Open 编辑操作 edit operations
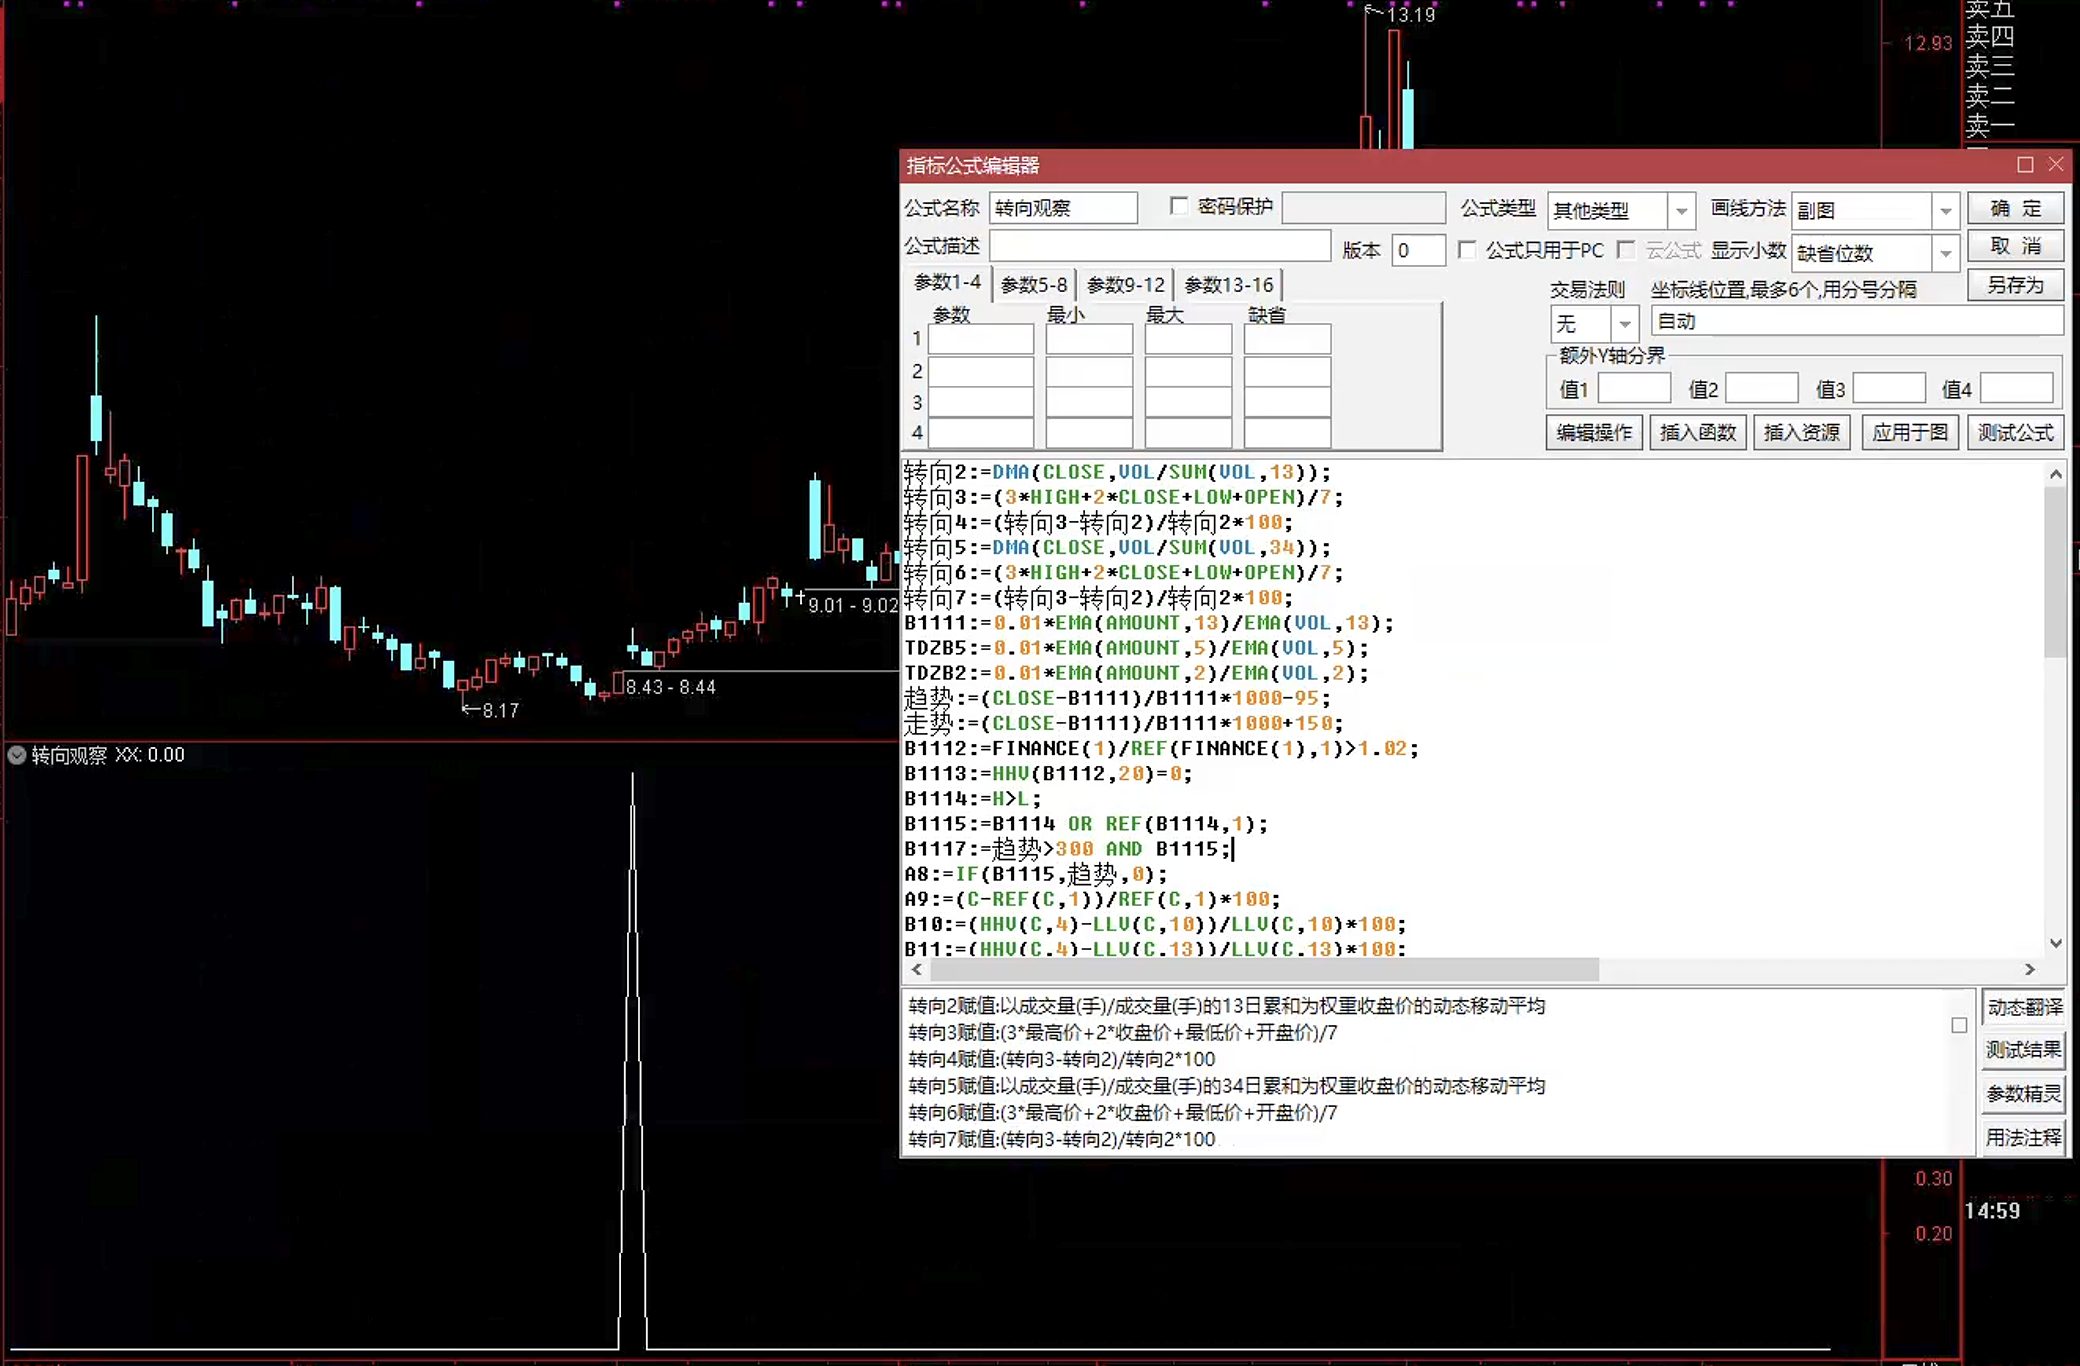 [x=1594, y=432]
